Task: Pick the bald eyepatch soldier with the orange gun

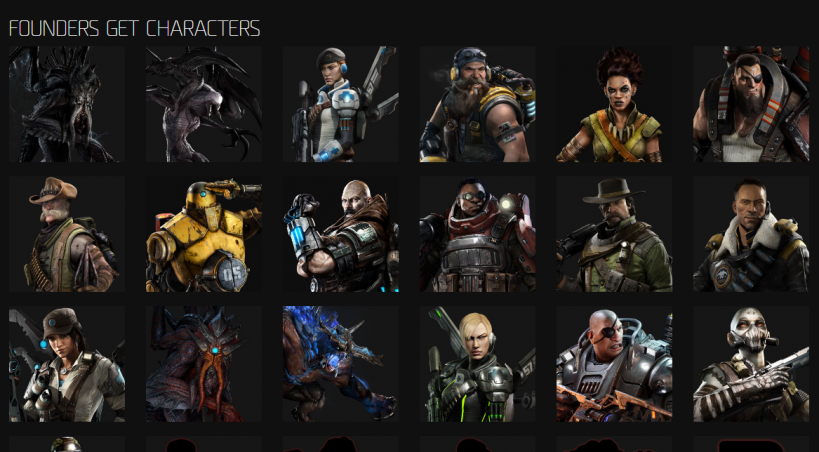Action: point(614,364)
